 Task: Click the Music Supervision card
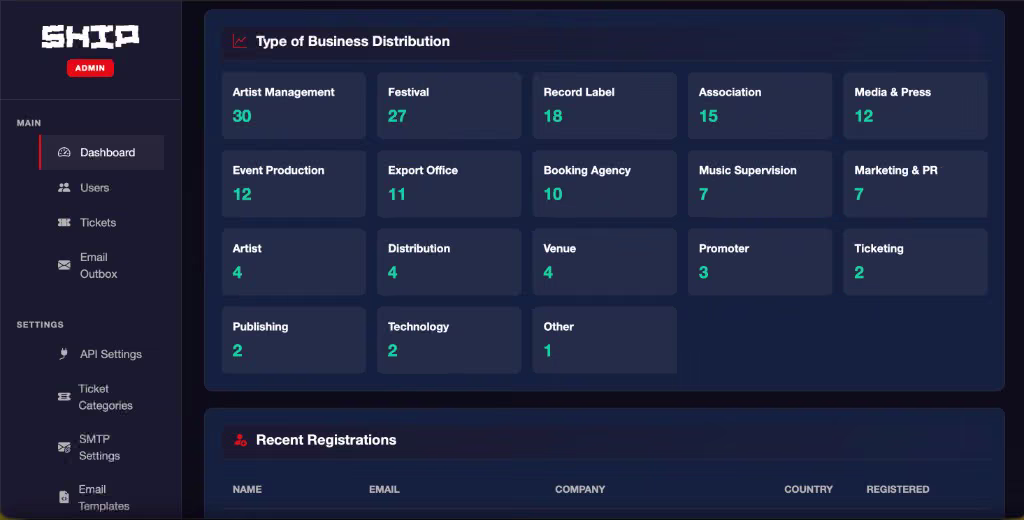760,184
